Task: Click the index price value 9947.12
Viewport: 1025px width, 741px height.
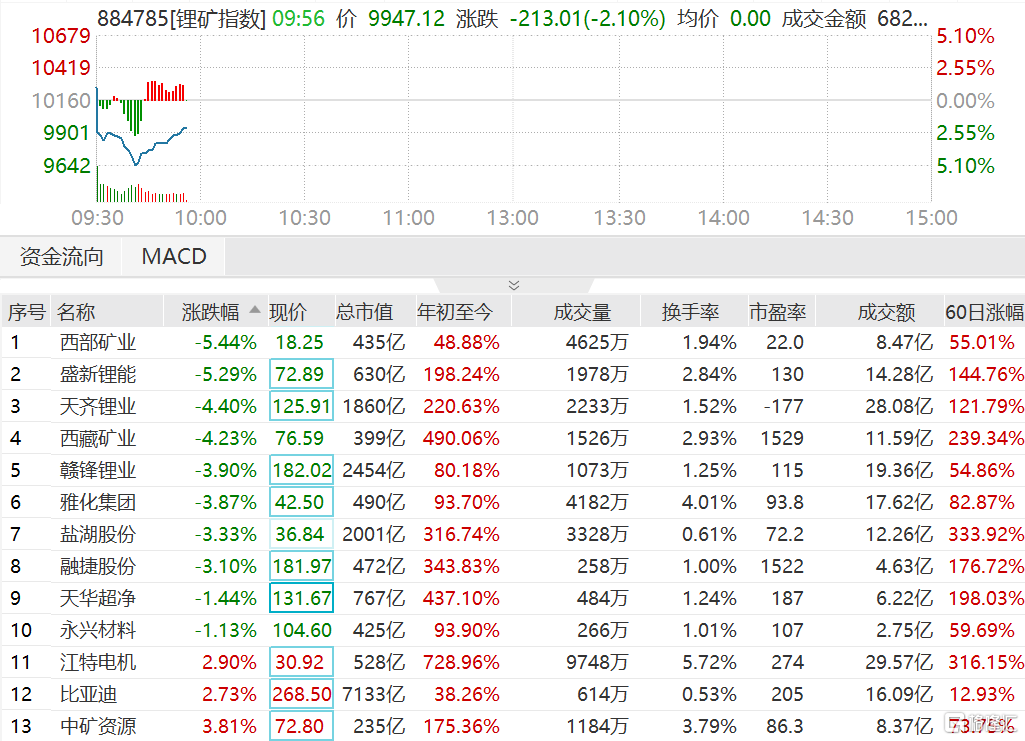Action: click(x=407, y=18)
